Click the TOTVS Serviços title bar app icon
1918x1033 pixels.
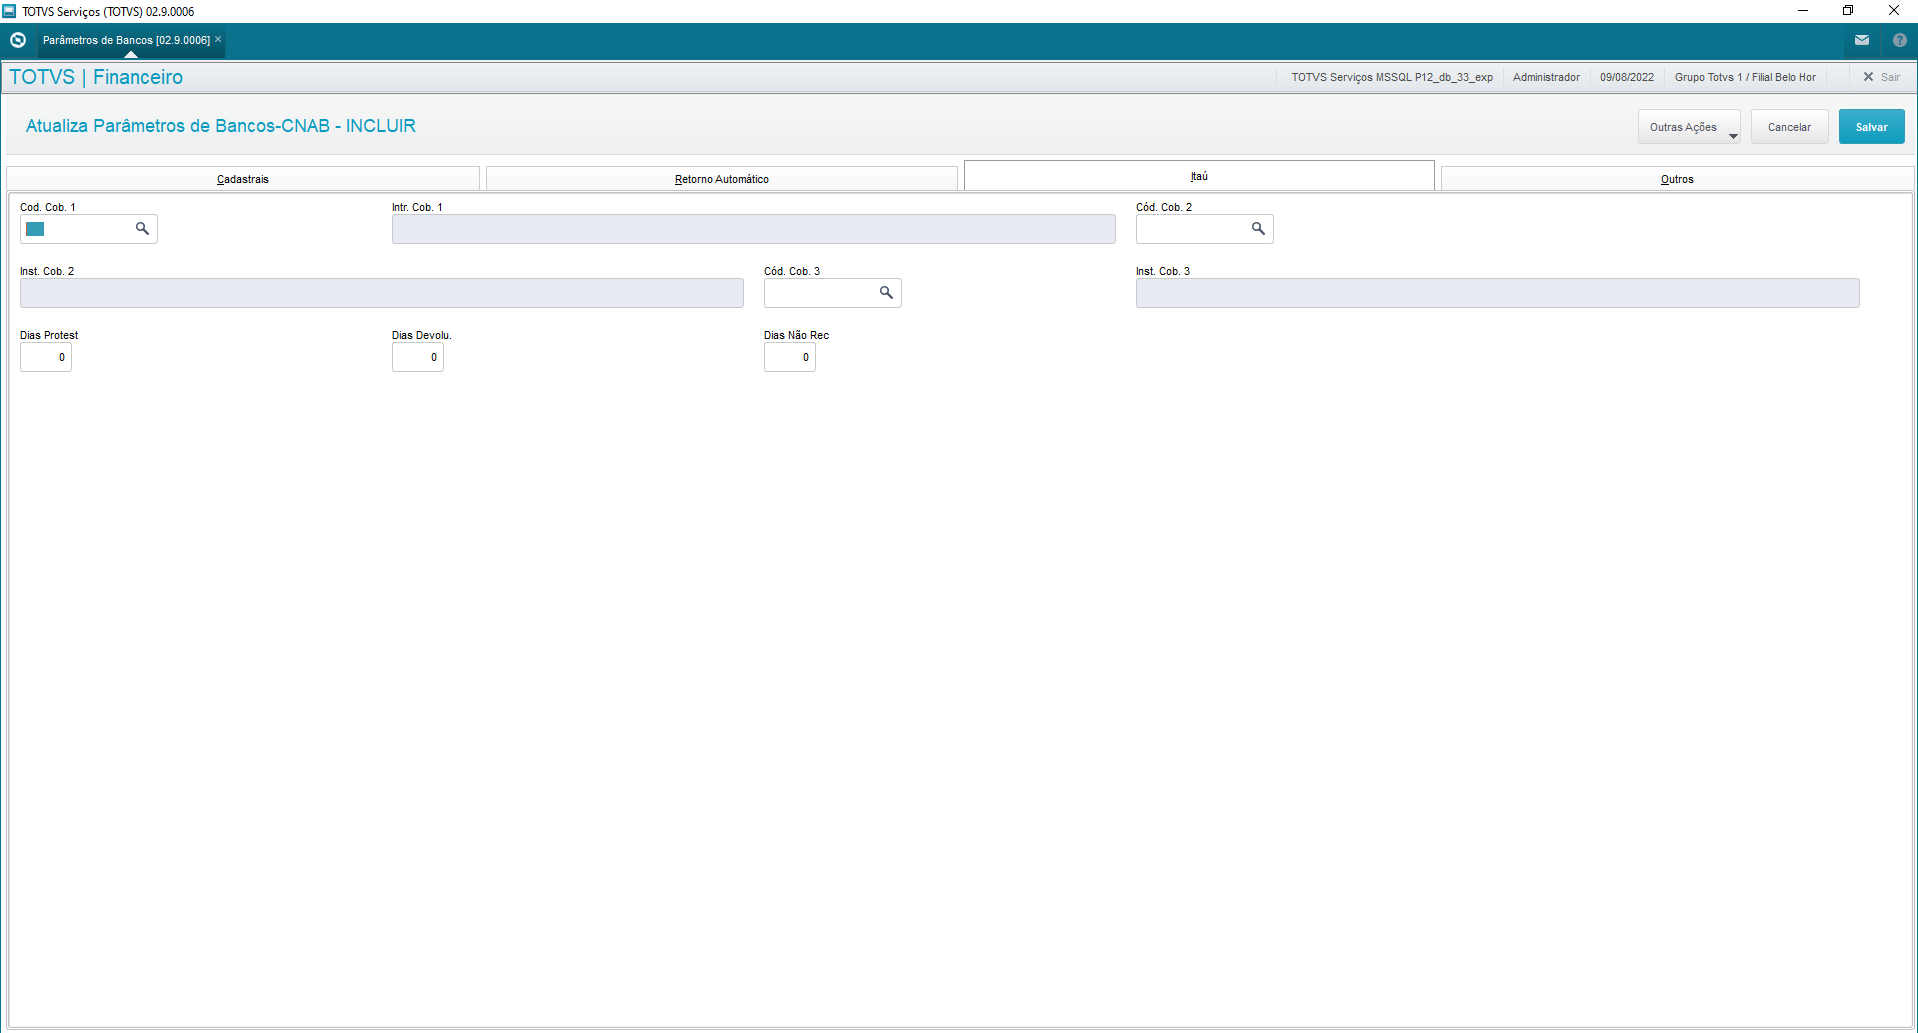(x=10, y=11)
